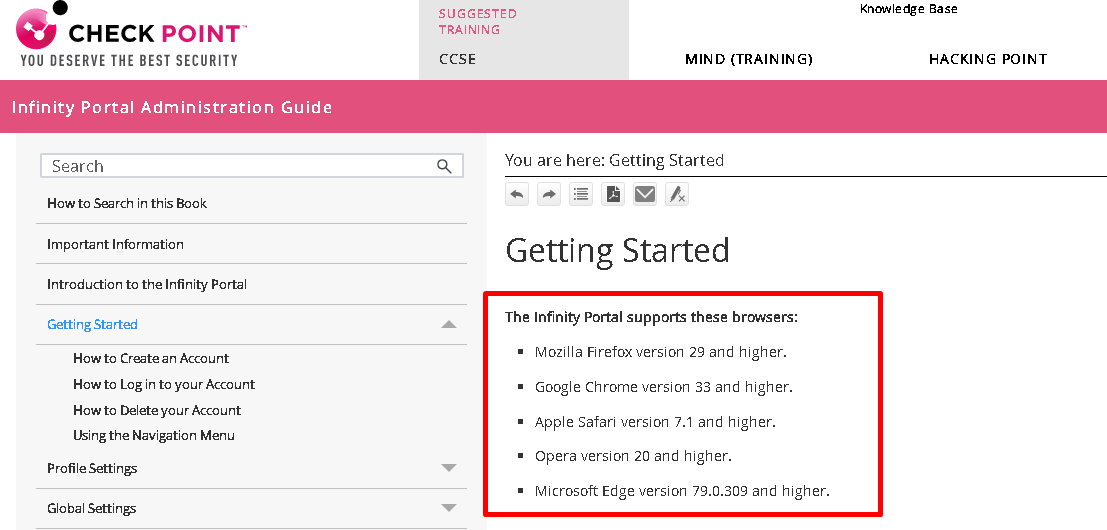Open Introduction to the Infinity Portal

point(147,284)
